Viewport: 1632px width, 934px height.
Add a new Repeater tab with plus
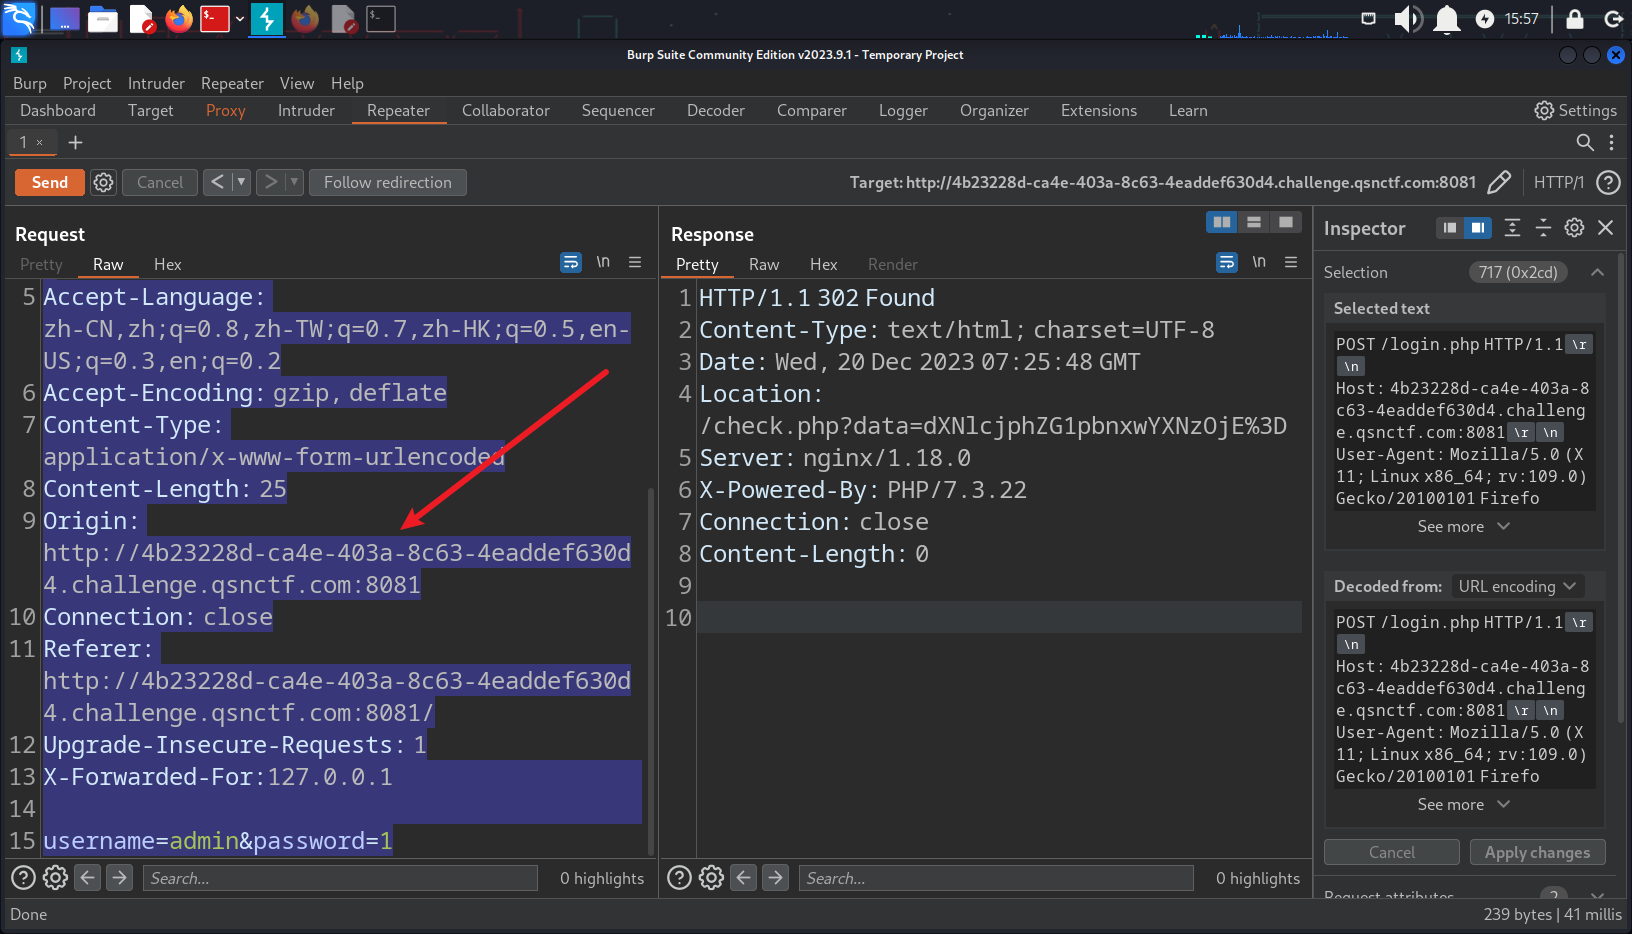(x=75, y=143)
